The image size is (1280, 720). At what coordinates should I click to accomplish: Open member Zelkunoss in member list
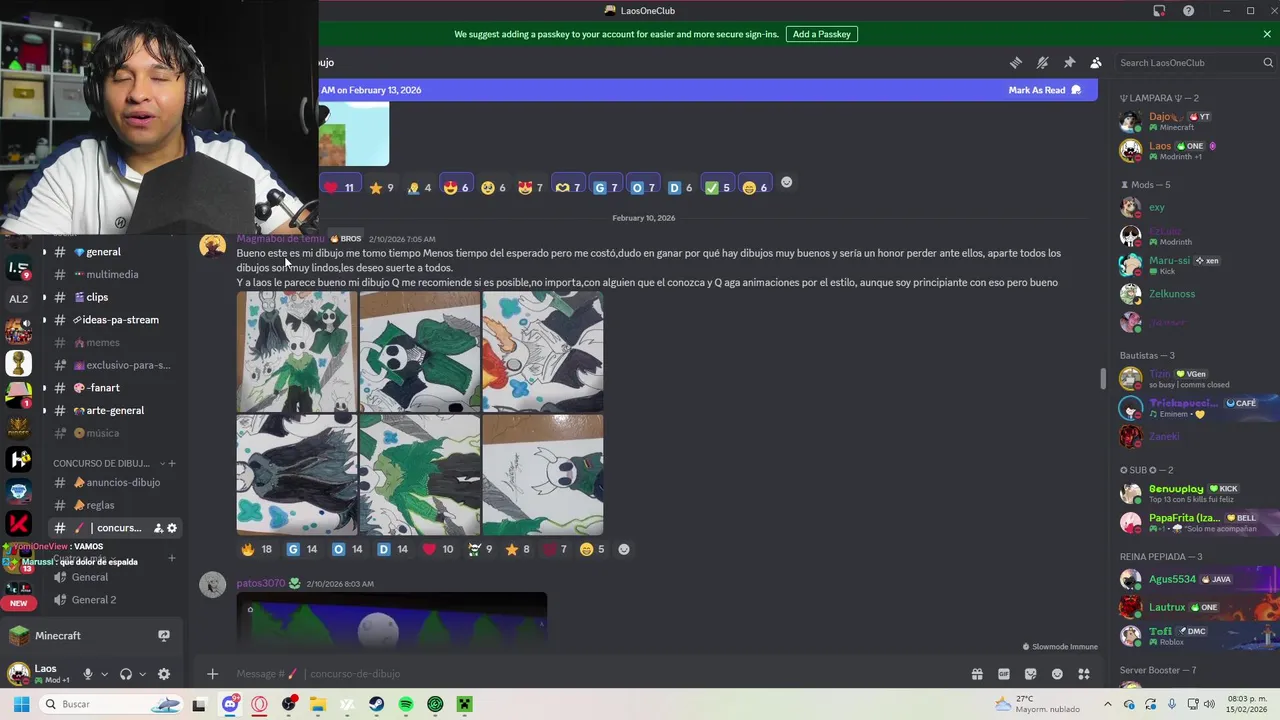click(1195, 294)
